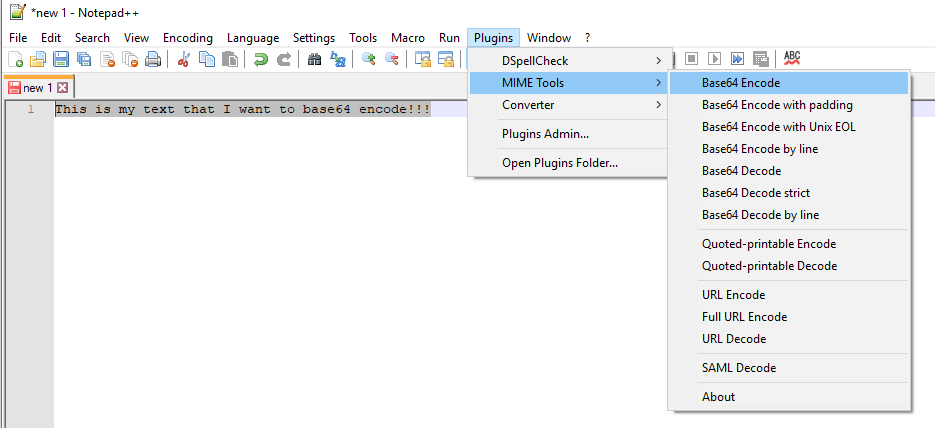Select Base64 Encode menu entry
Viewport: 935px width, 428px height.
[789, 83]
